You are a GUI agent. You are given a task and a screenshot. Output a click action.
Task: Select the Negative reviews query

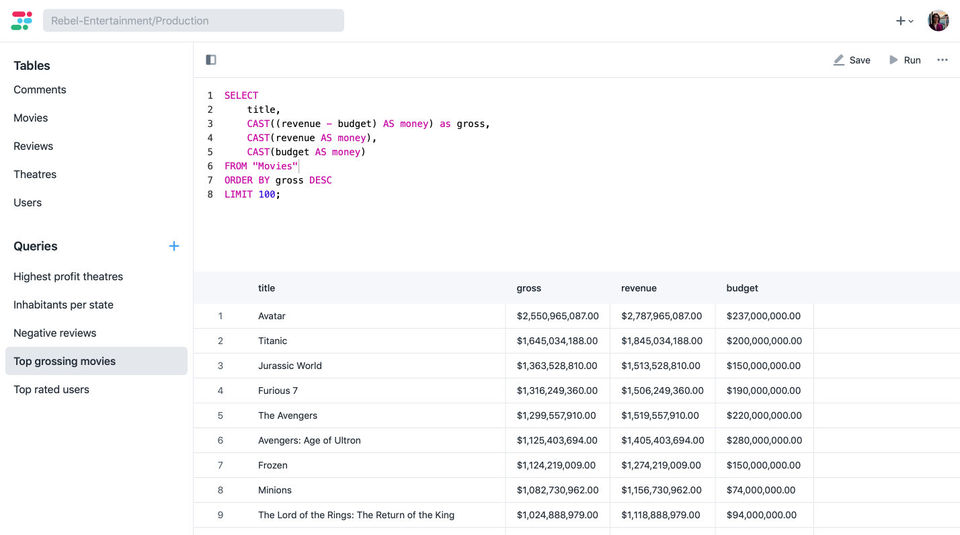pos(55,333)
